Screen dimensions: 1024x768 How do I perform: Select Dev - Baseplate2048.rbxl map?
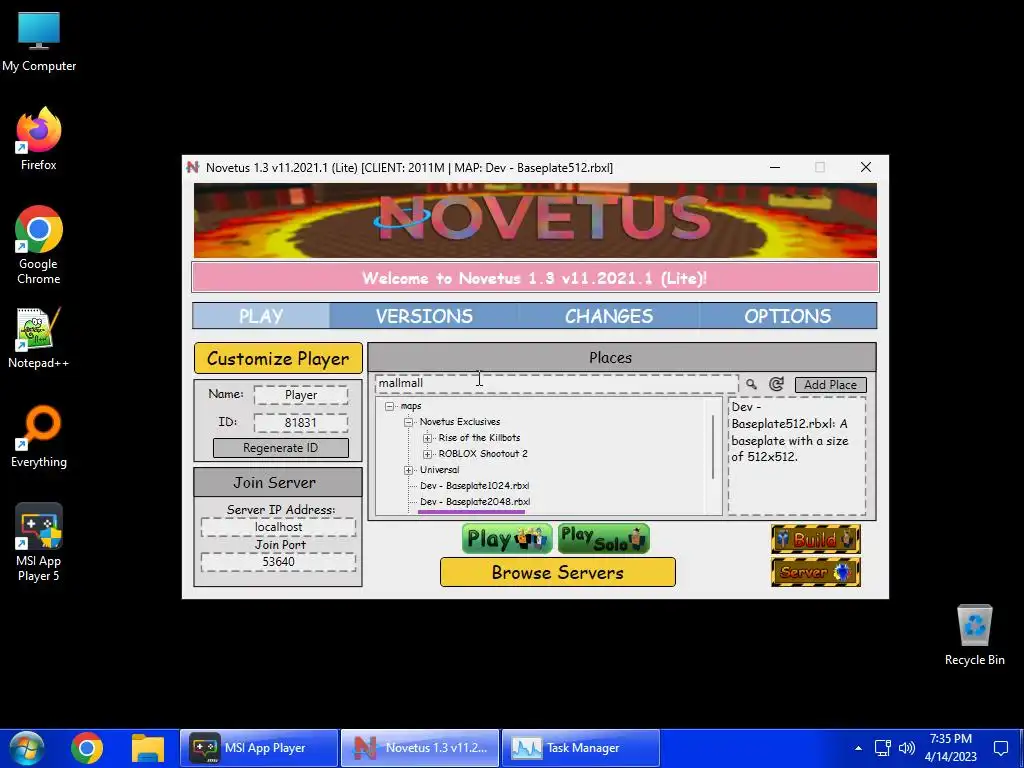pos(475,502)
